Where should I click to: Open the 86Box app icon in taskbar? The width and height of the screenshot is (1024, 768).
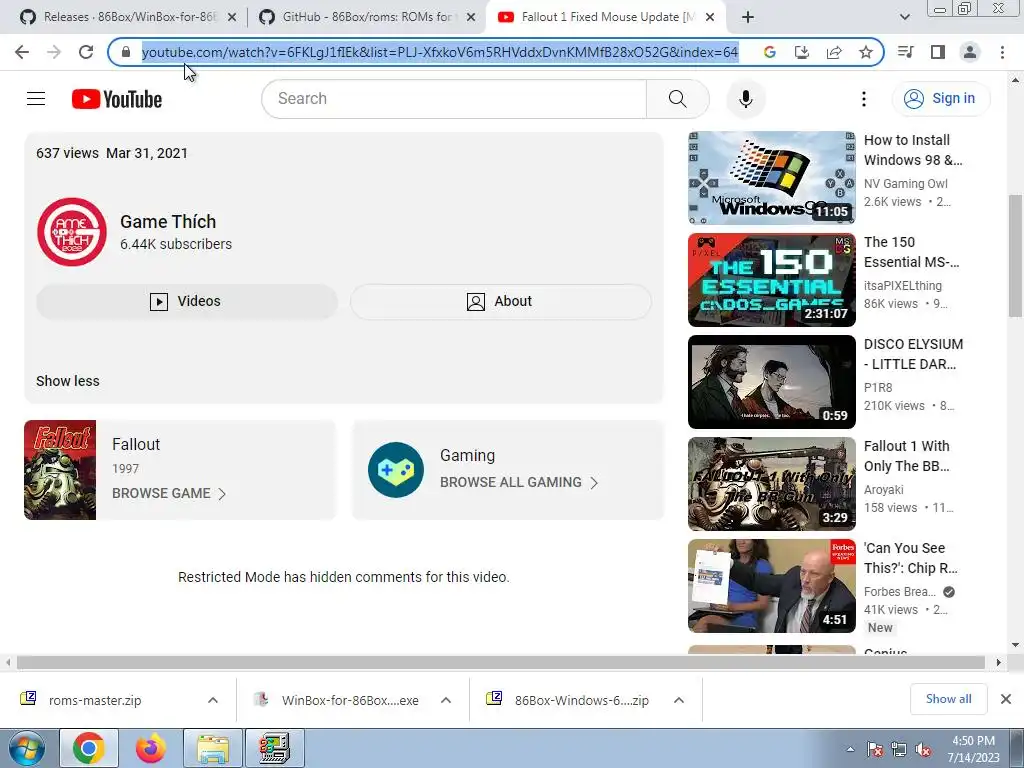pyautogui.click(x=274, y=748)
